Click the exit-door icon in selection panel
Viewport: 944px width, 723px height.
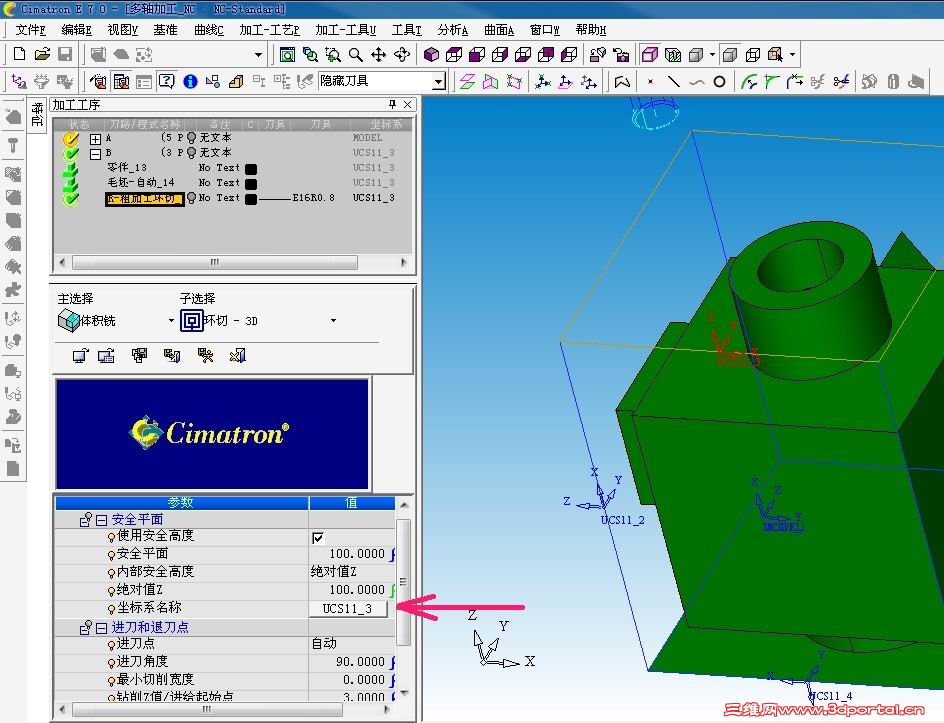tap(237, 356)
